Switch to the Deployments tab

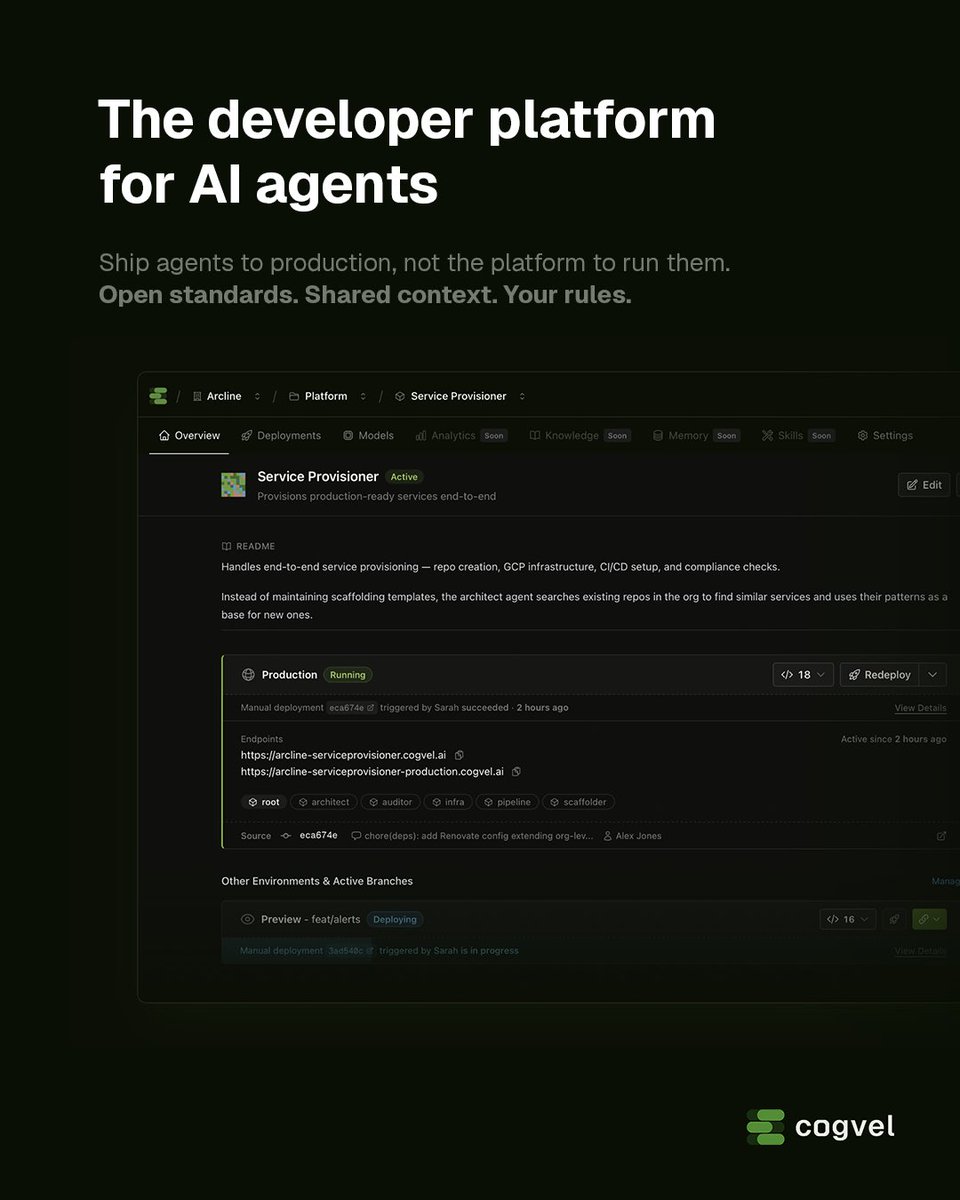(281, 436)
